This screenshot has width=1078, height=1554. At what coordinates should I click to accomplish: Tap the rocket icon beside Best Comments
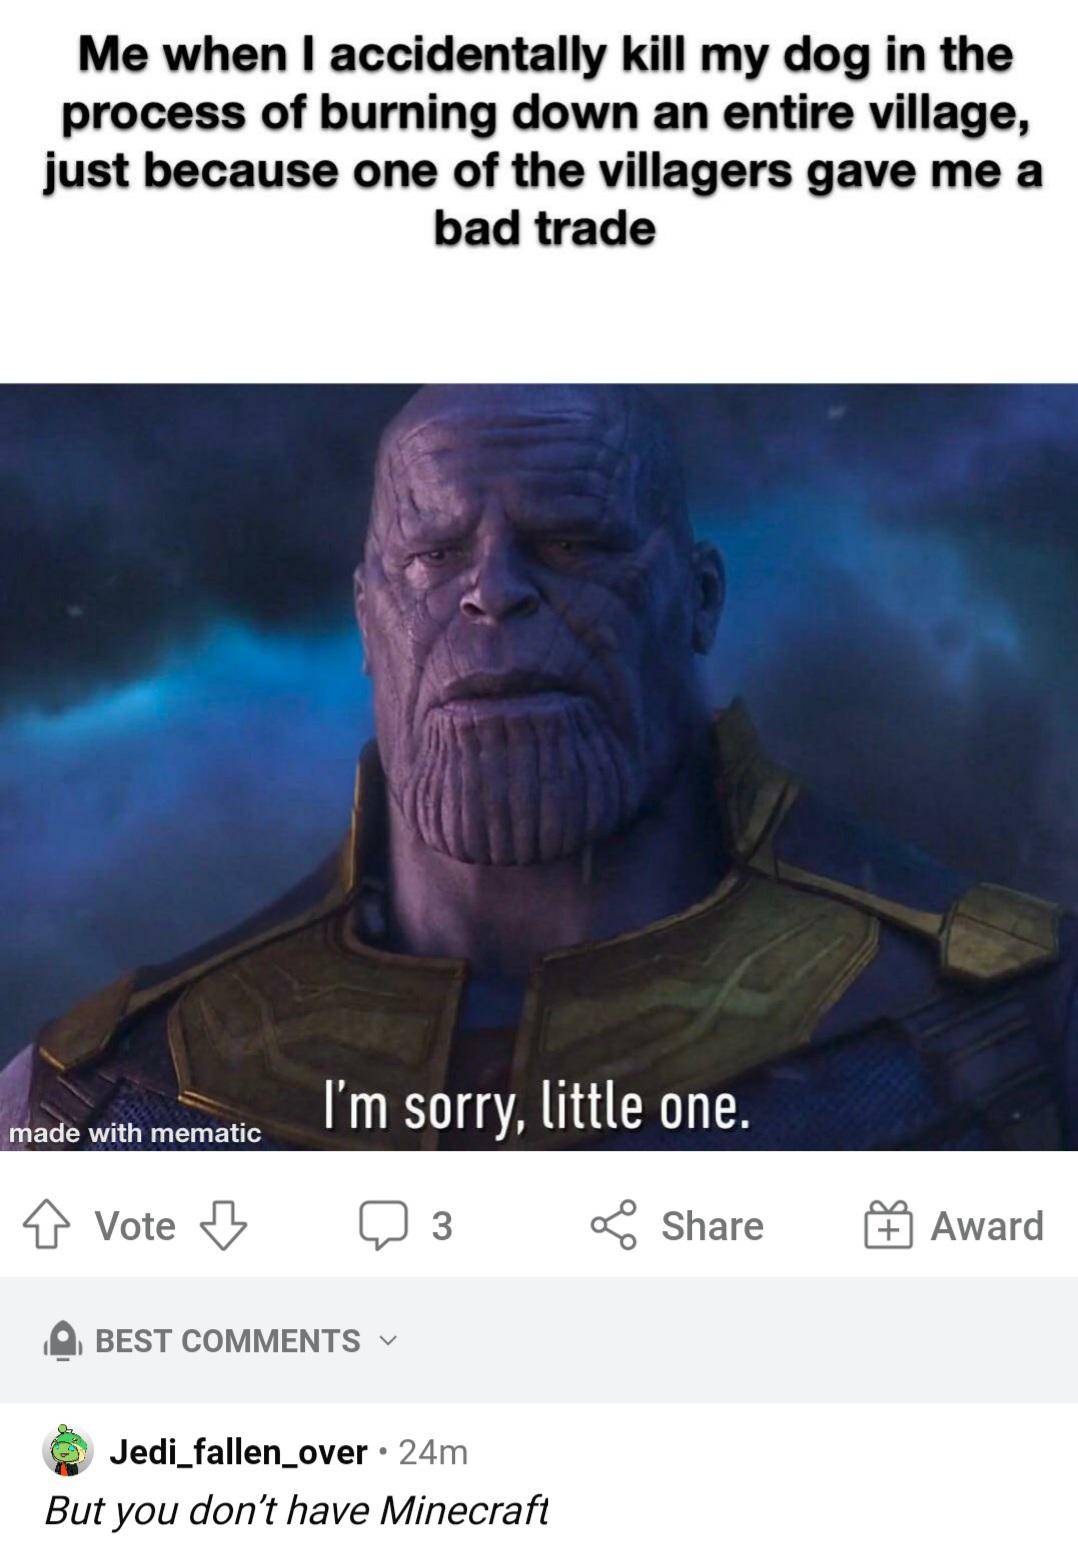[62, 1341]
